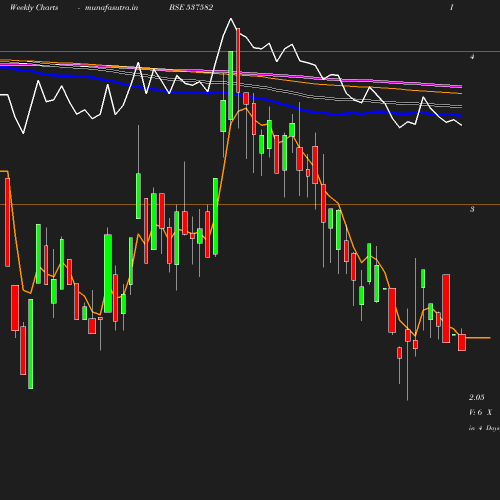Click the 'Weekly Charts' title text
The height and width of the screenshot is (500, 500).
click(x=34, y=8)
